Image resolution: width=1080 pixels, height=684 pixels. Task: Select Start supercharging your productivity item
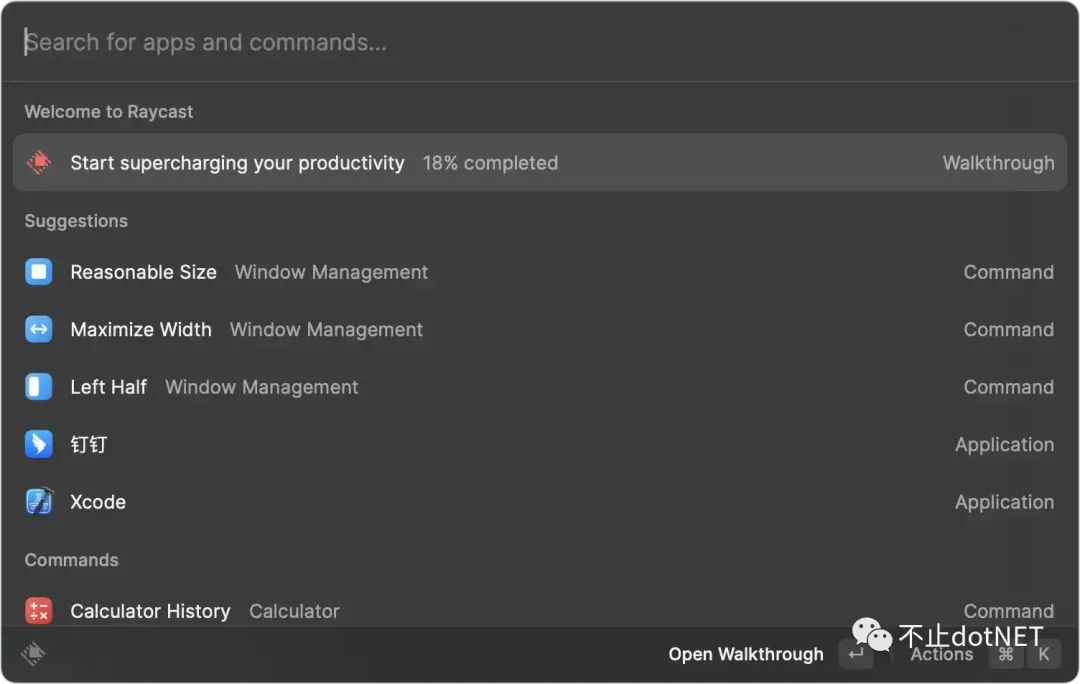click(x=540, y=163)
